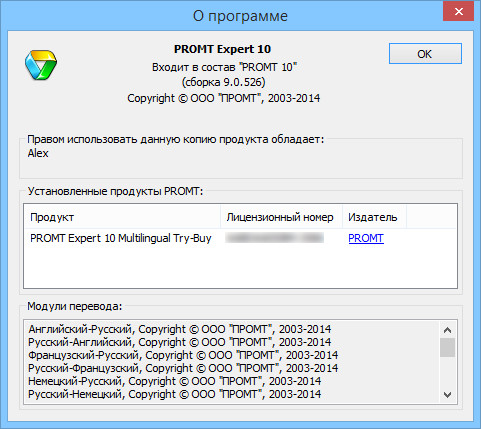The width and height of the screenshot is (481, 429).
Task: Click the Установленные продукты PROMT label
Action: 115,191
